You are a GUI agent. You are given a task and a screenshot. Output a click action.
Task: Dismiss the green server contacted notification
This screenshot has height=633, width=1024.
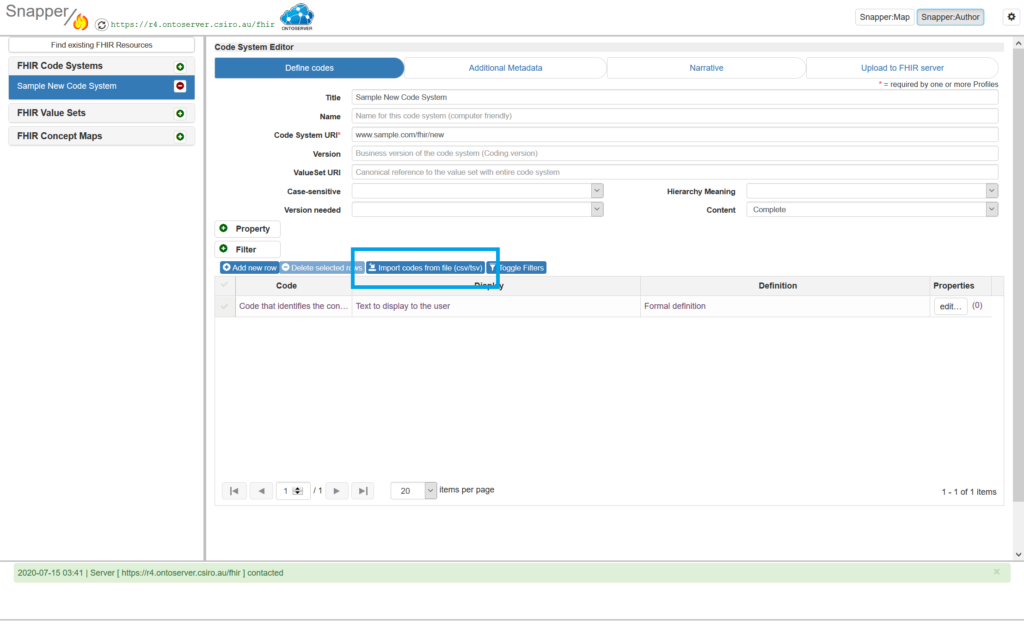[x=996, y=572]
